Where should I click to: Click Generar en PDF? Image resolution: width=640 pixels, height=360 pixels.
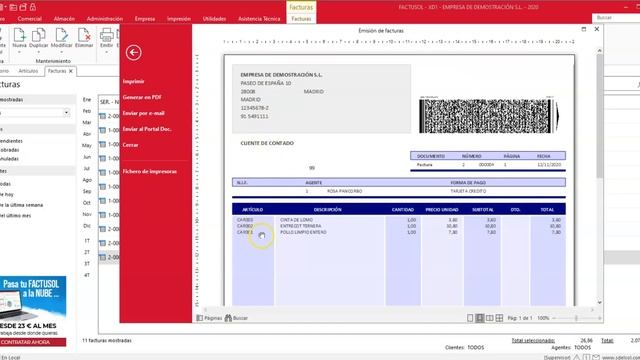pyautogui.click(x=142, y=97)
